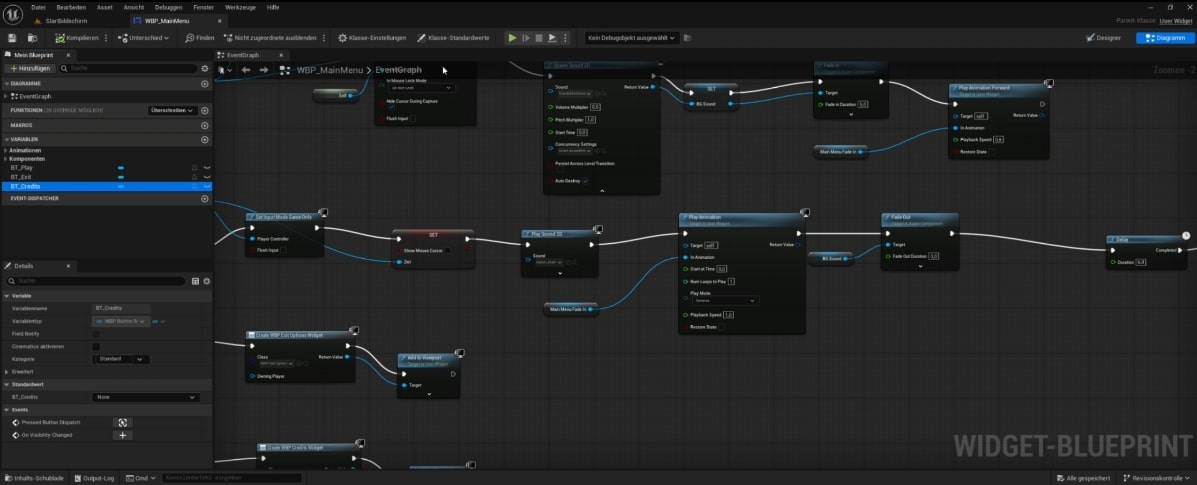This screenshot has width=1197, height=485.
Task: Enable Cinematics aktivieren checkbox
Action: pos(96,346)
